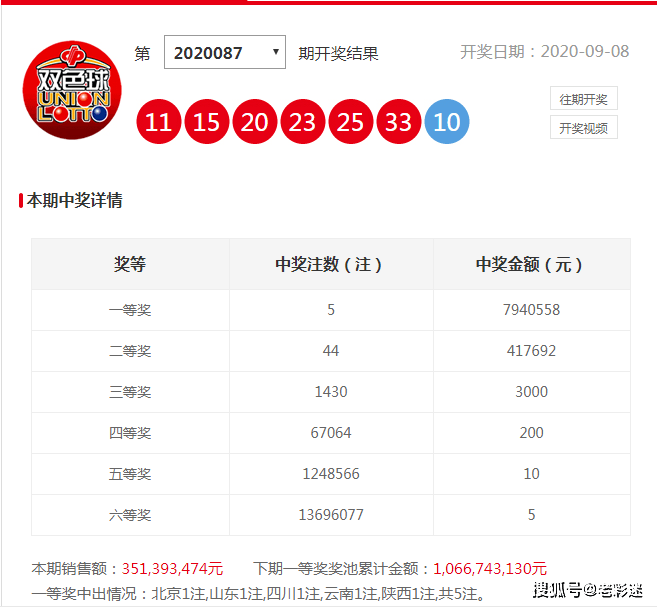Viewport: 657px width, 607px height.
Task: Click third prize winner count 1430
Action: pos(331,392)
